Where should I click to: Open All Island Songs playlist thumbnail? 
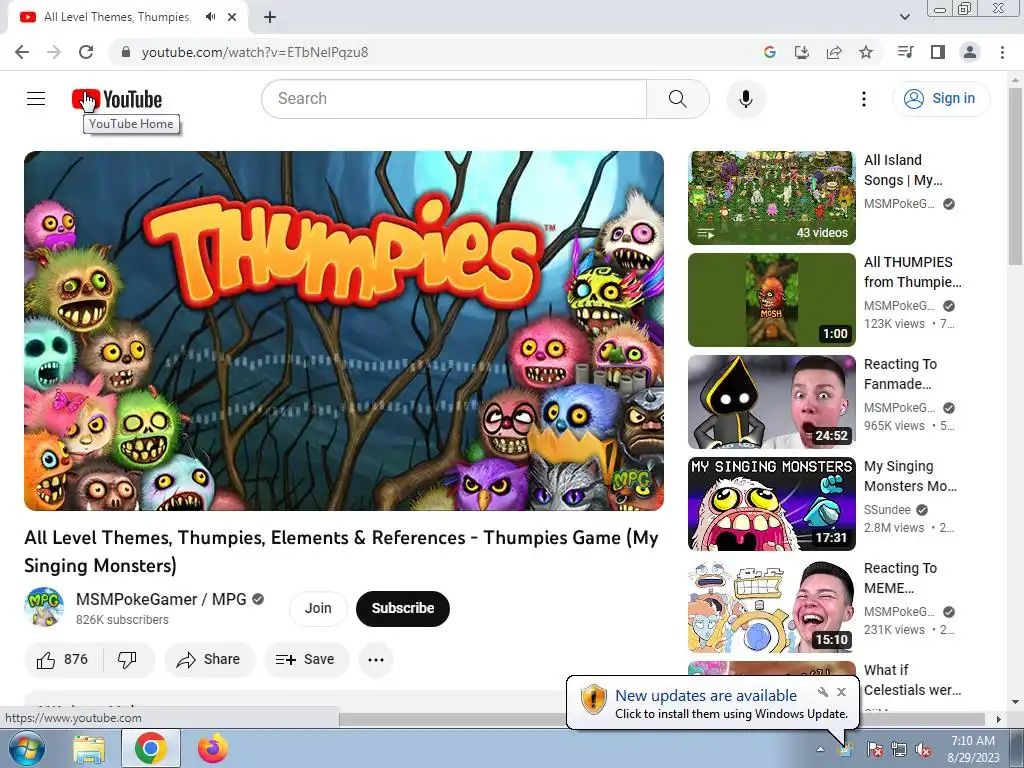(771, 198)
